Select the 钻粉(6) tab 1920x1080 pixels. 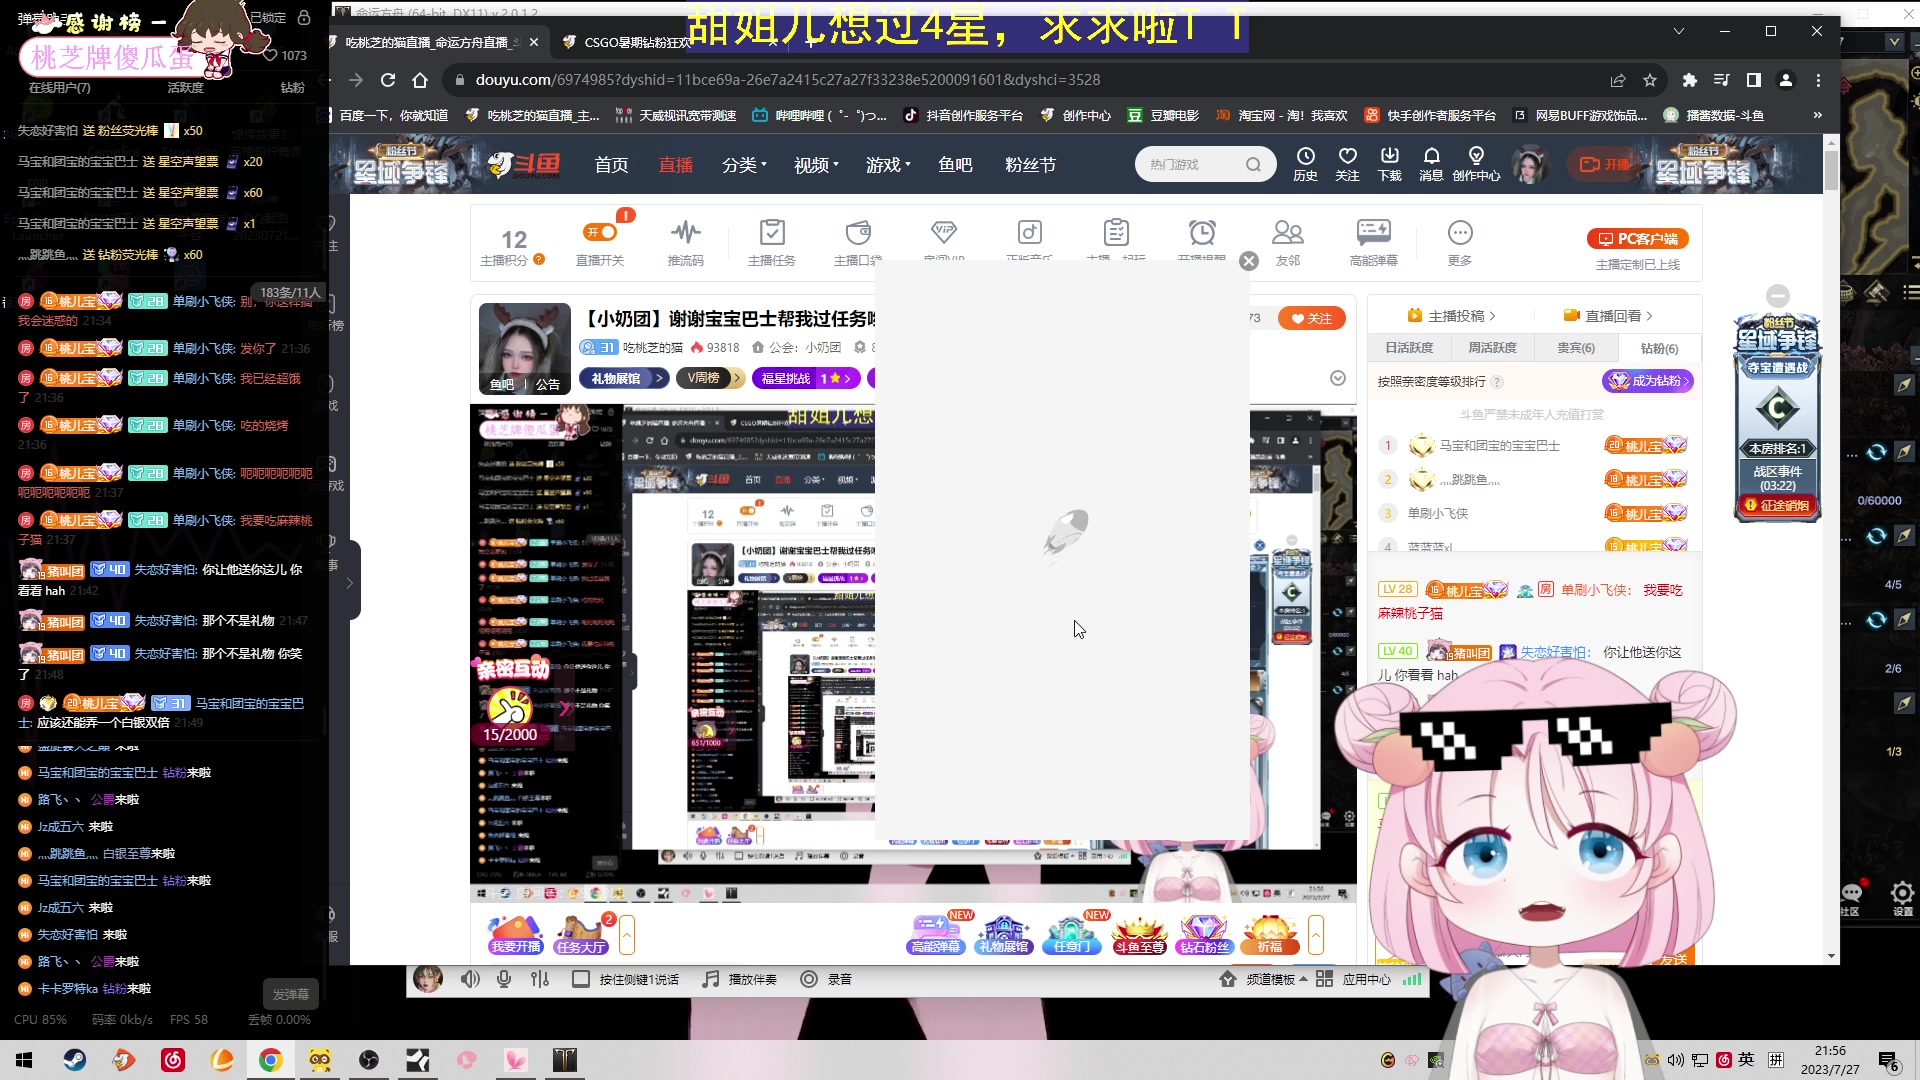(x=1659, y=348)
